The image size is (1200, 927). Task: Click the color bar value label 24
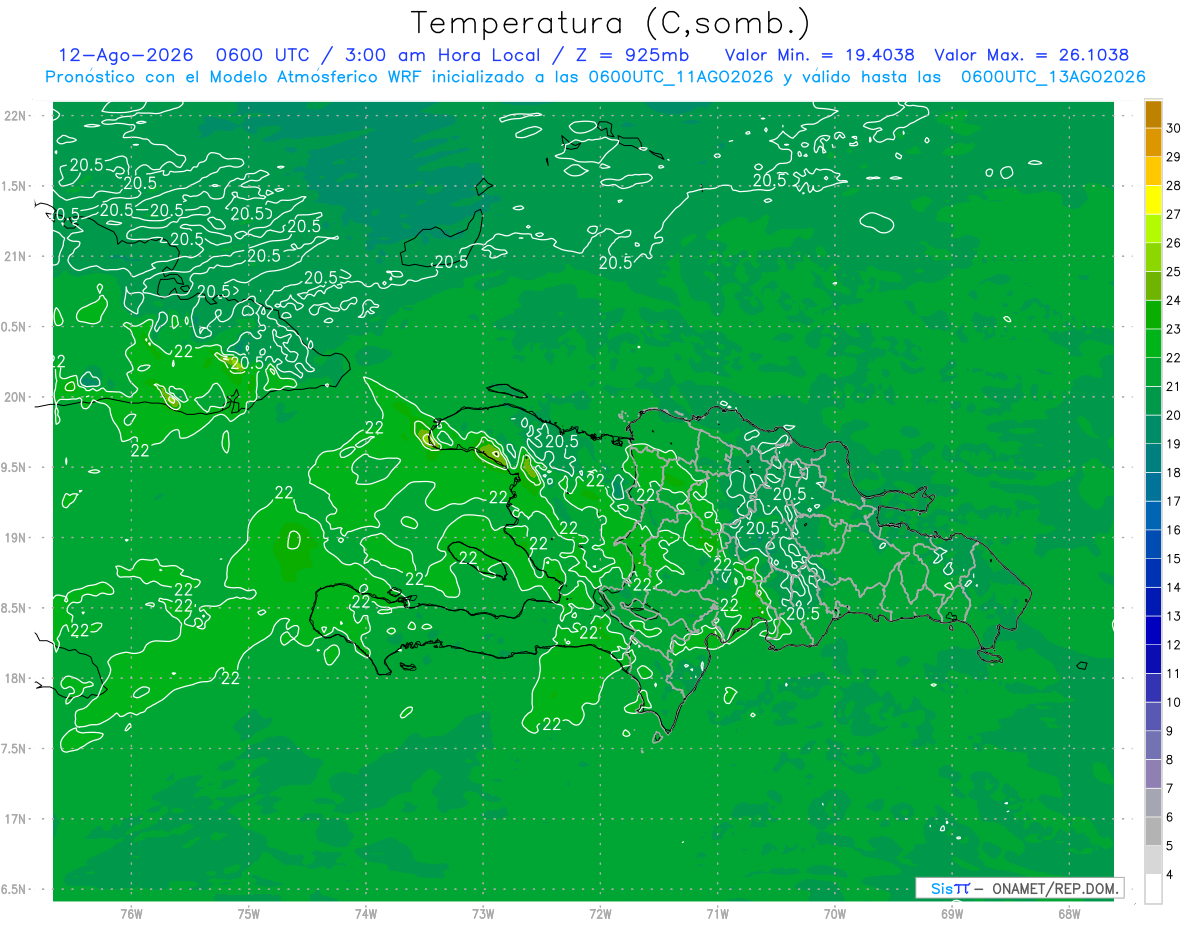(x=1174, y=301)
